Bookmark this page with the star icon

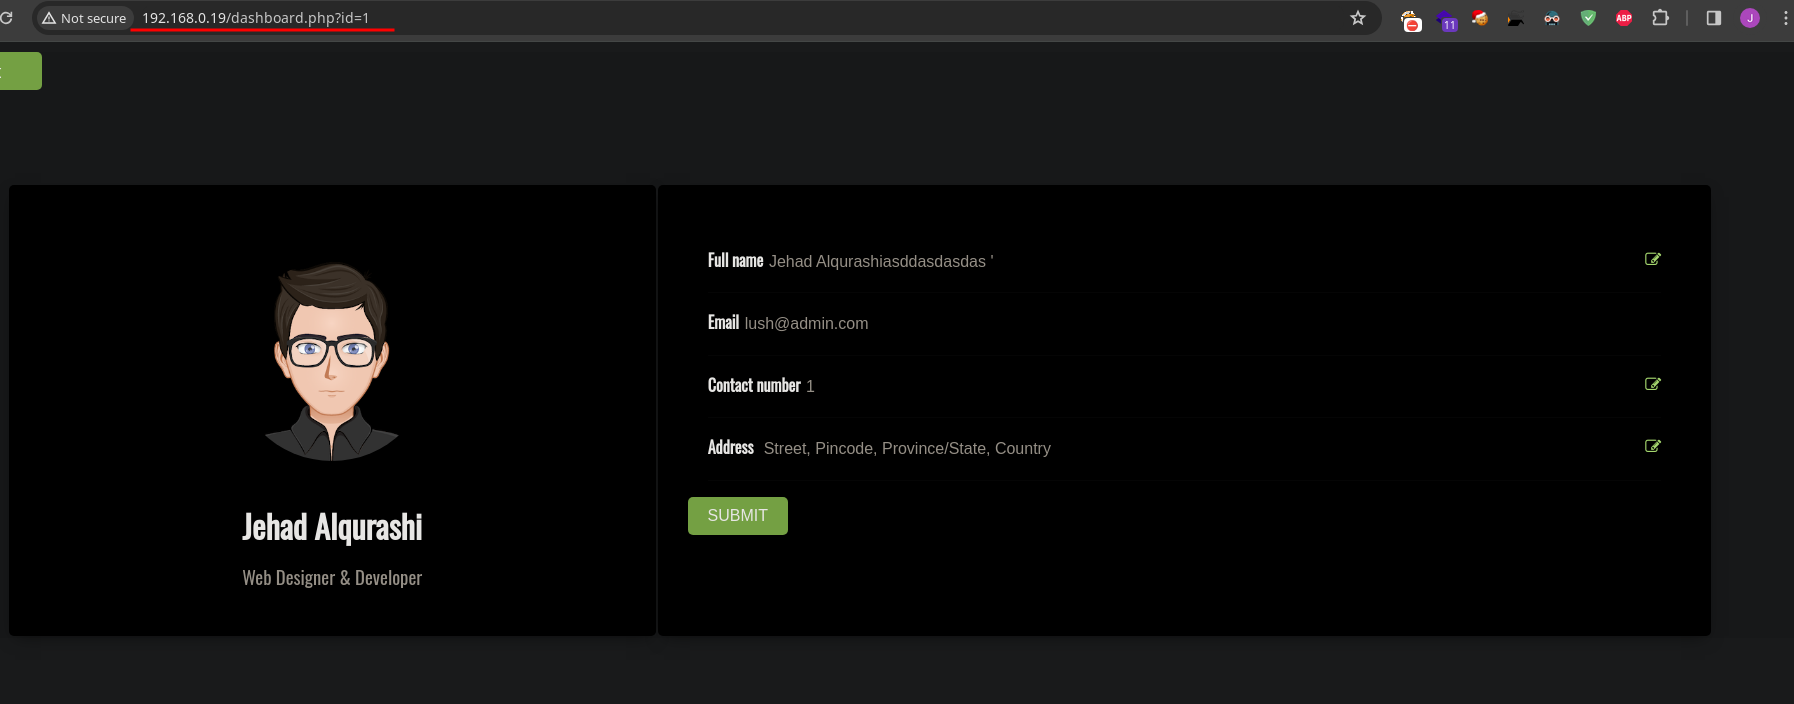tap(1357, 18)
